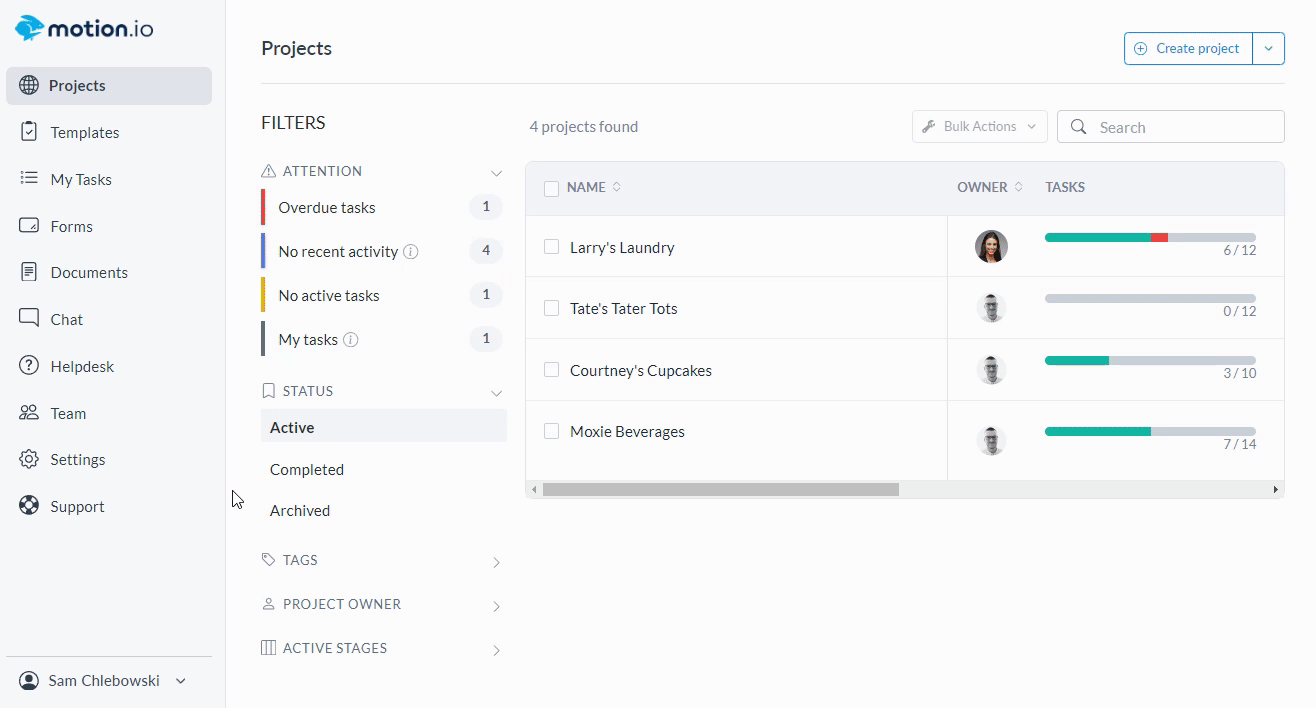This screenshot has width=1316, height=708.
Task: Go to My Tasks in sidebar
Action: coord(81,179)
